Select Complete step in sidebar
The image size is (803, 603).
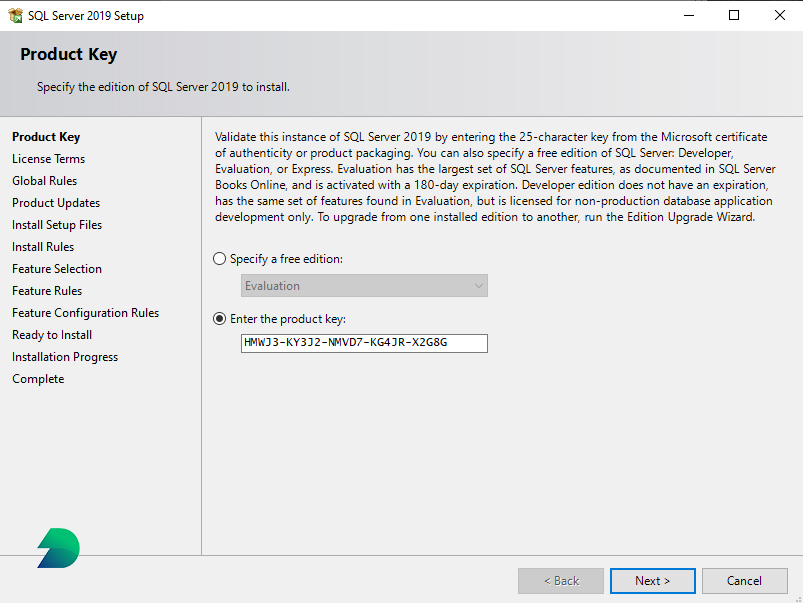pos(38,379)
